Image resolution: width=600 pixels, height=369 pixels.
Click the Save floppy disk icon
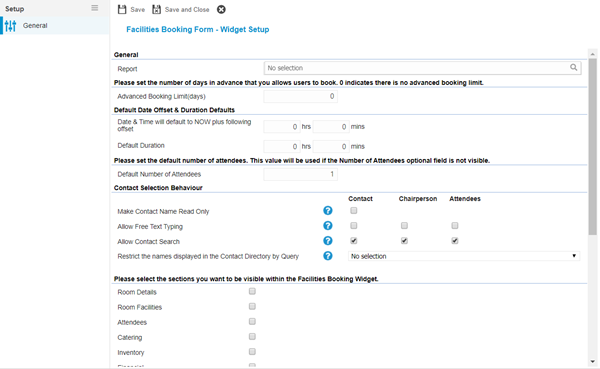tap(122, 9)
